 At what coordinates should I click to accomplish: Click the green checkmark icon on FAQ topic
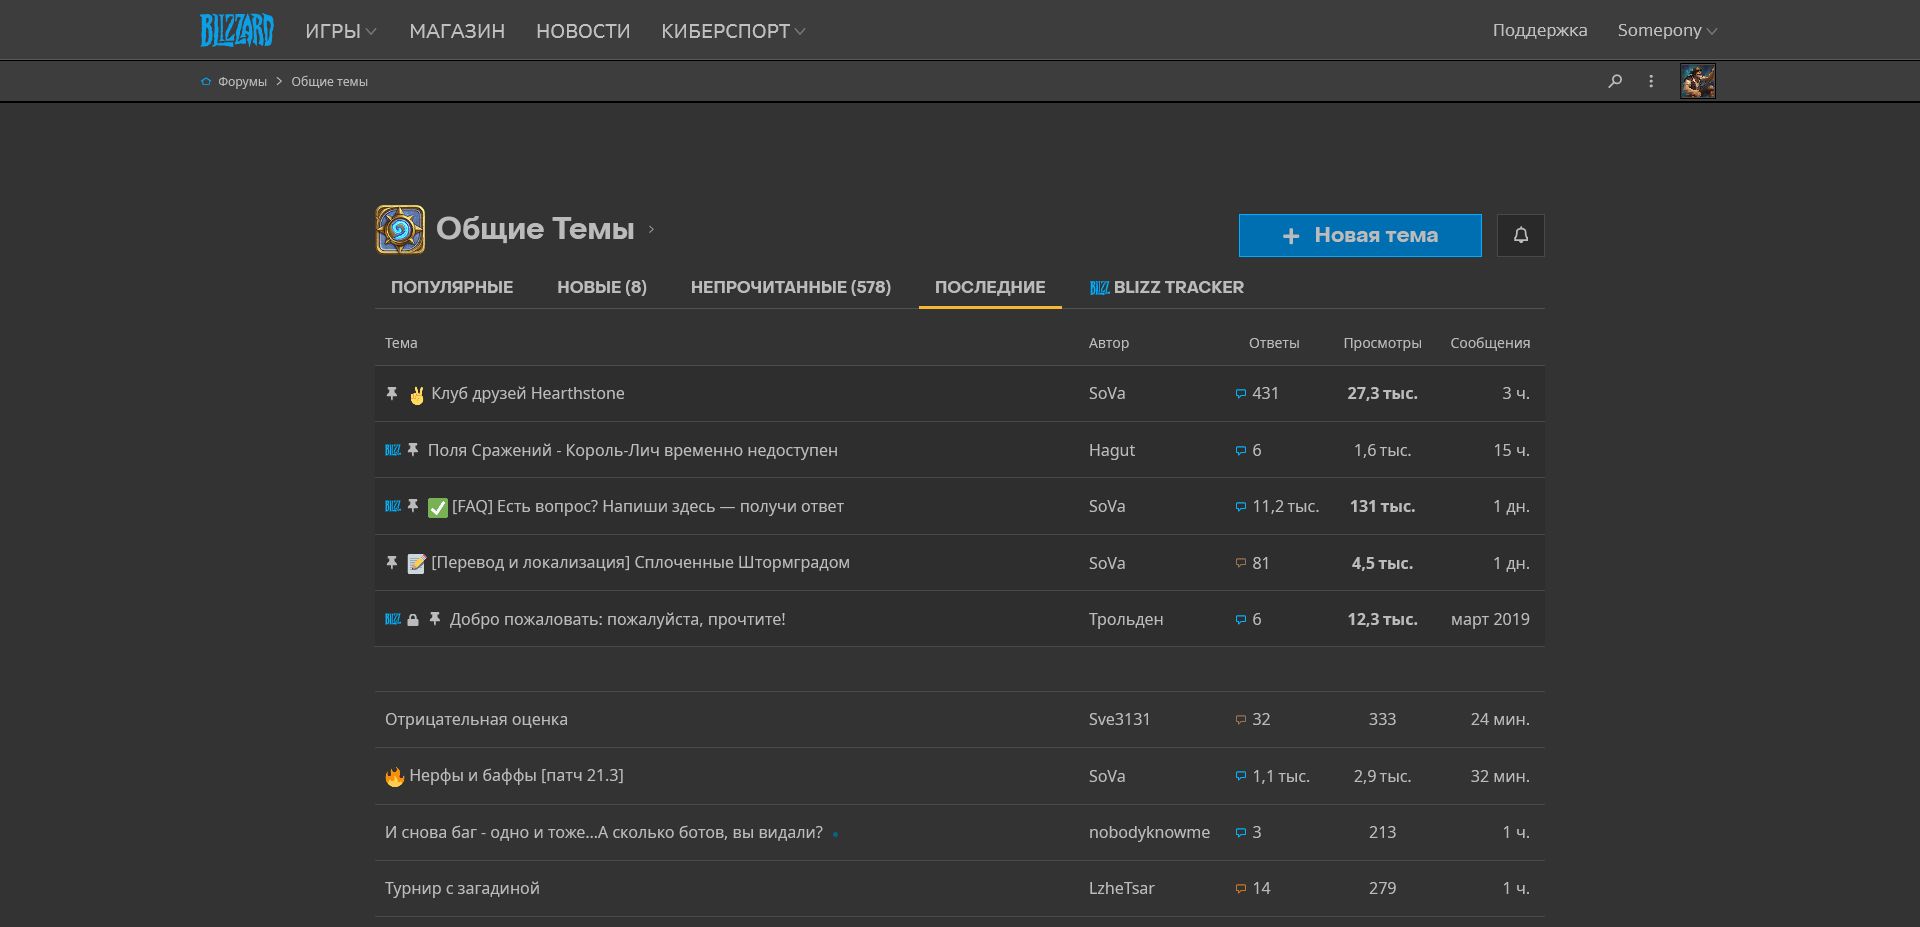pos(438,507)
